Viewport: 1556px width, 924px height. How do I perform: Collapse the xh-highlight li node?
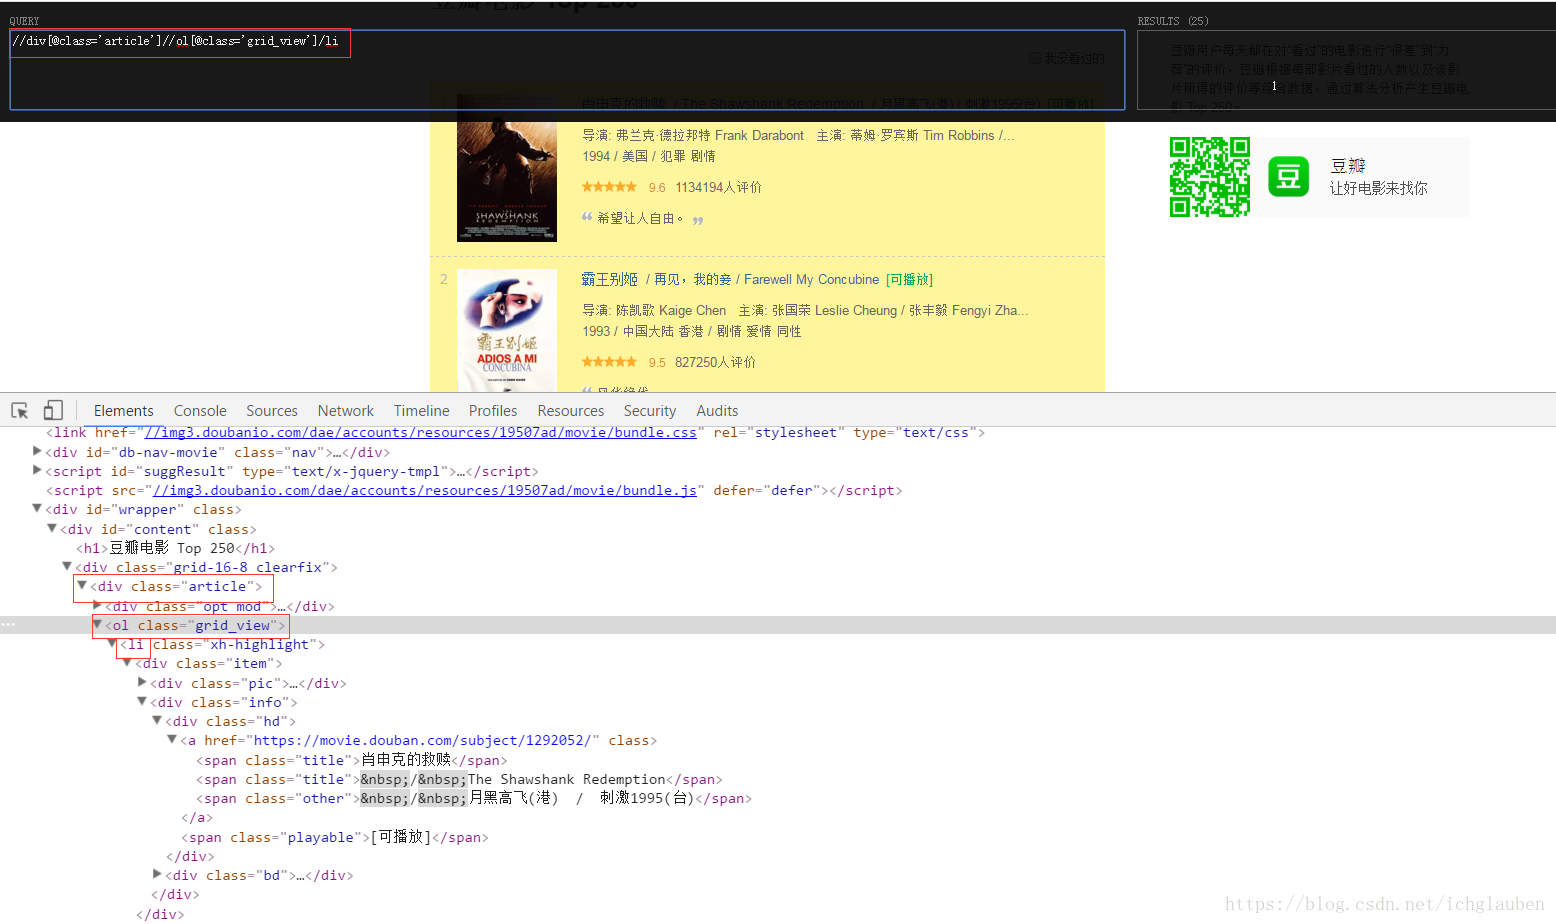pos(112,644)
